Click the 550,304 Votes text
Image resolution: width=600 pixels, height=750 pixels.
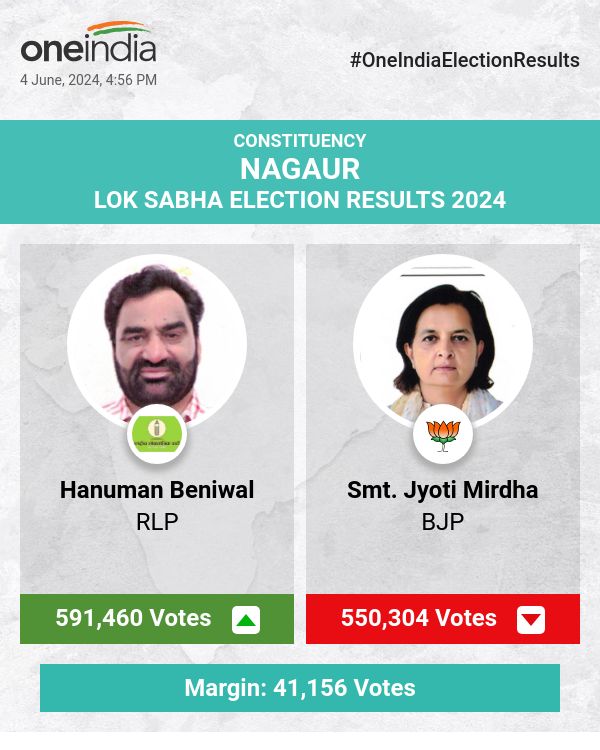click(x=419, y=618)
